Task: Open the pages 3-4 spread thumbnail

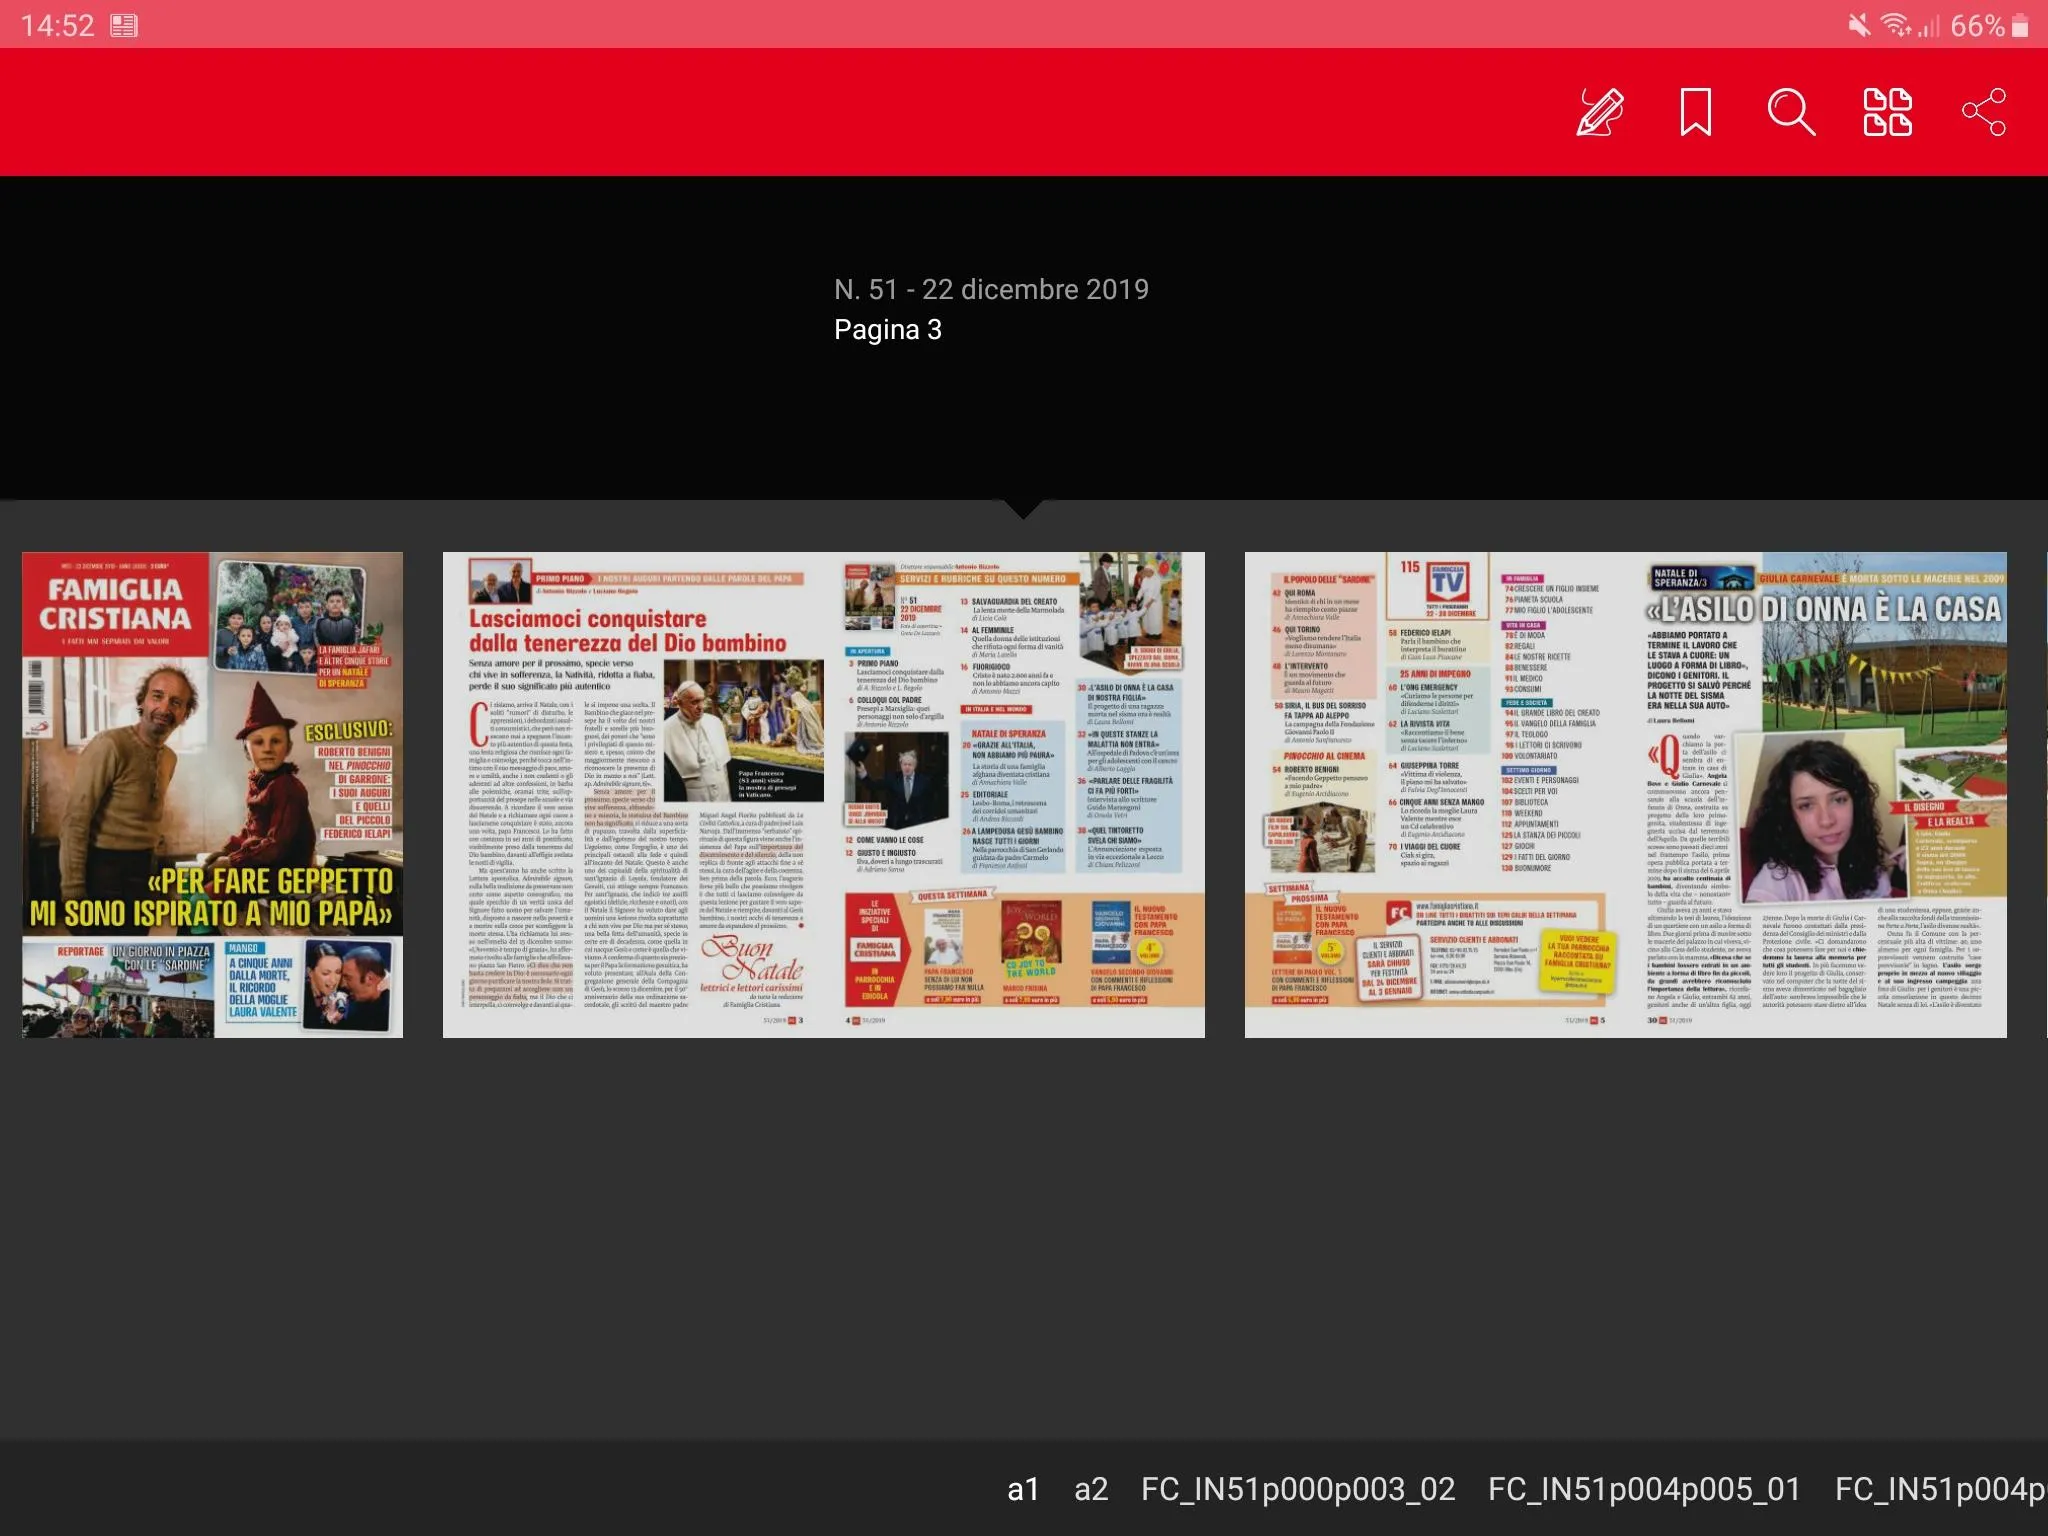Action: [x=823, y=794]
